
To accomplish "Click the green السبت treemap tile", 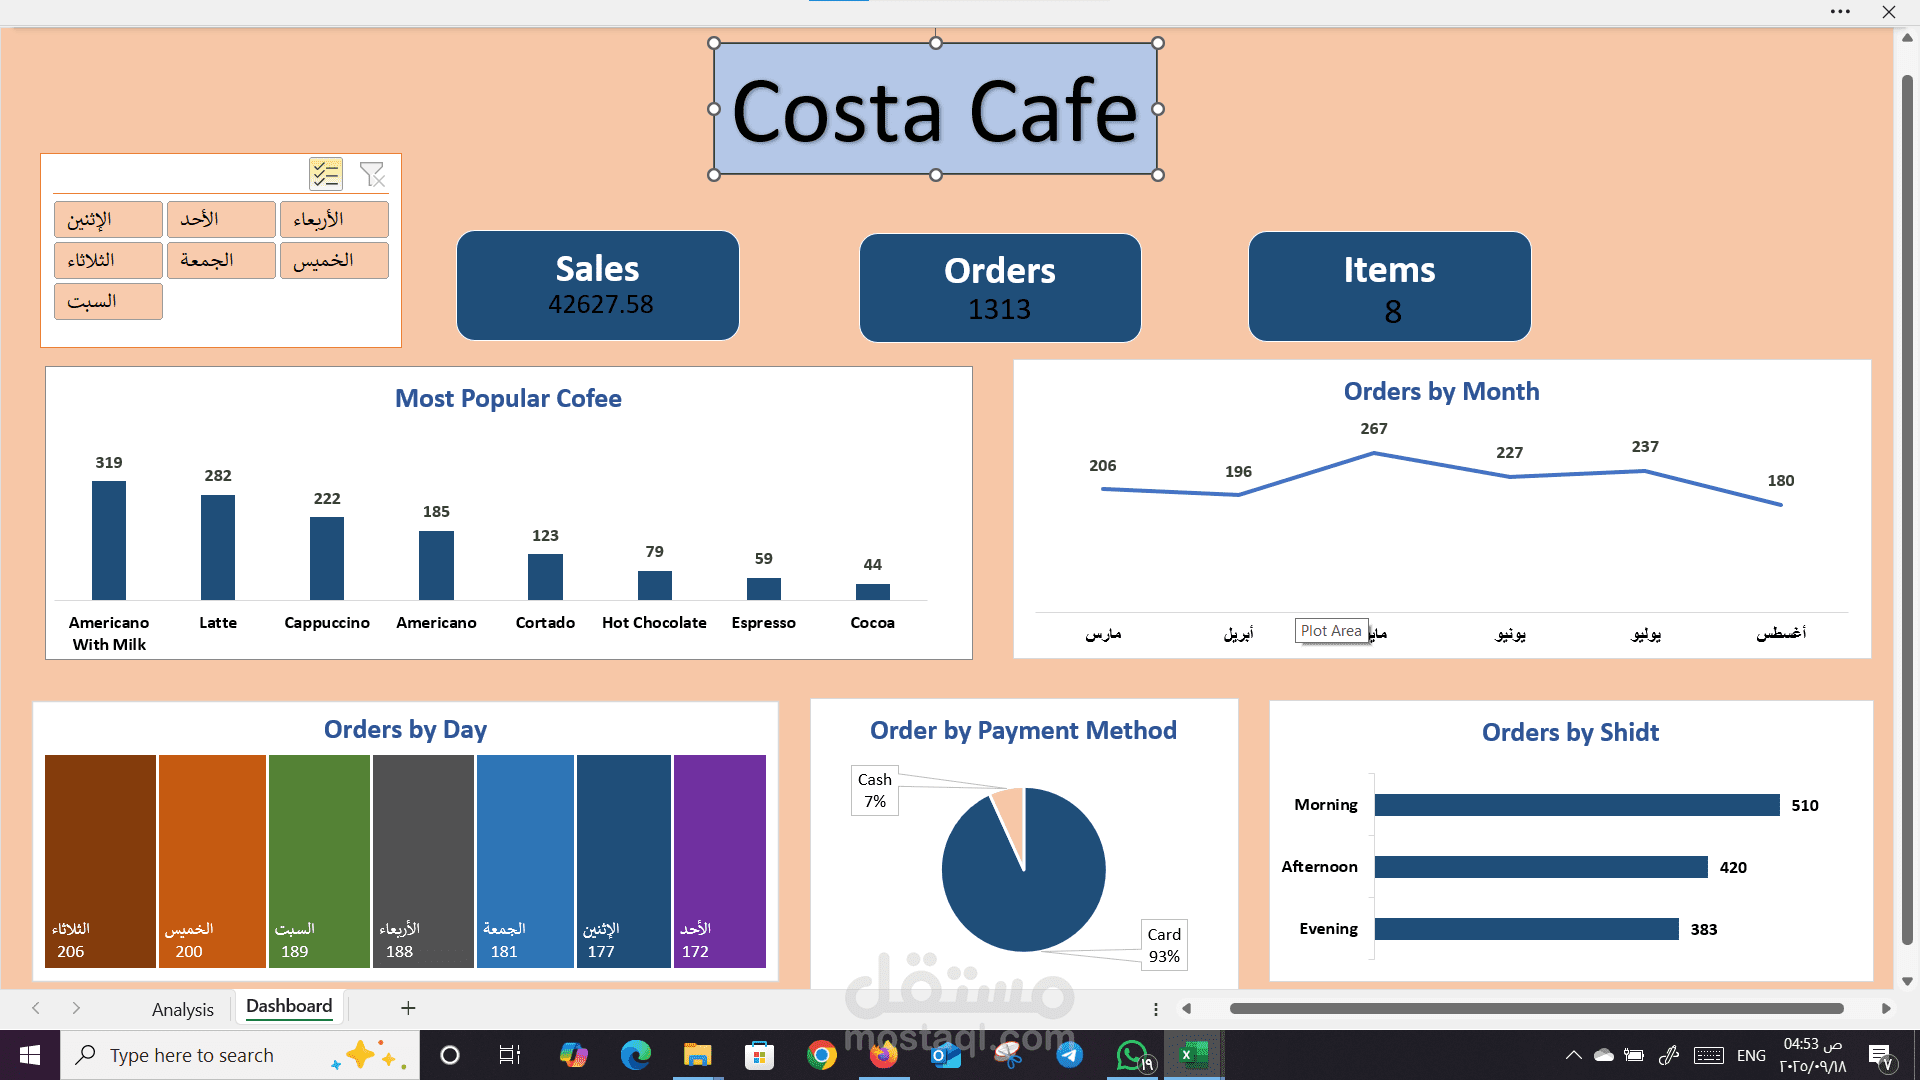I will [x=319, y=861].
